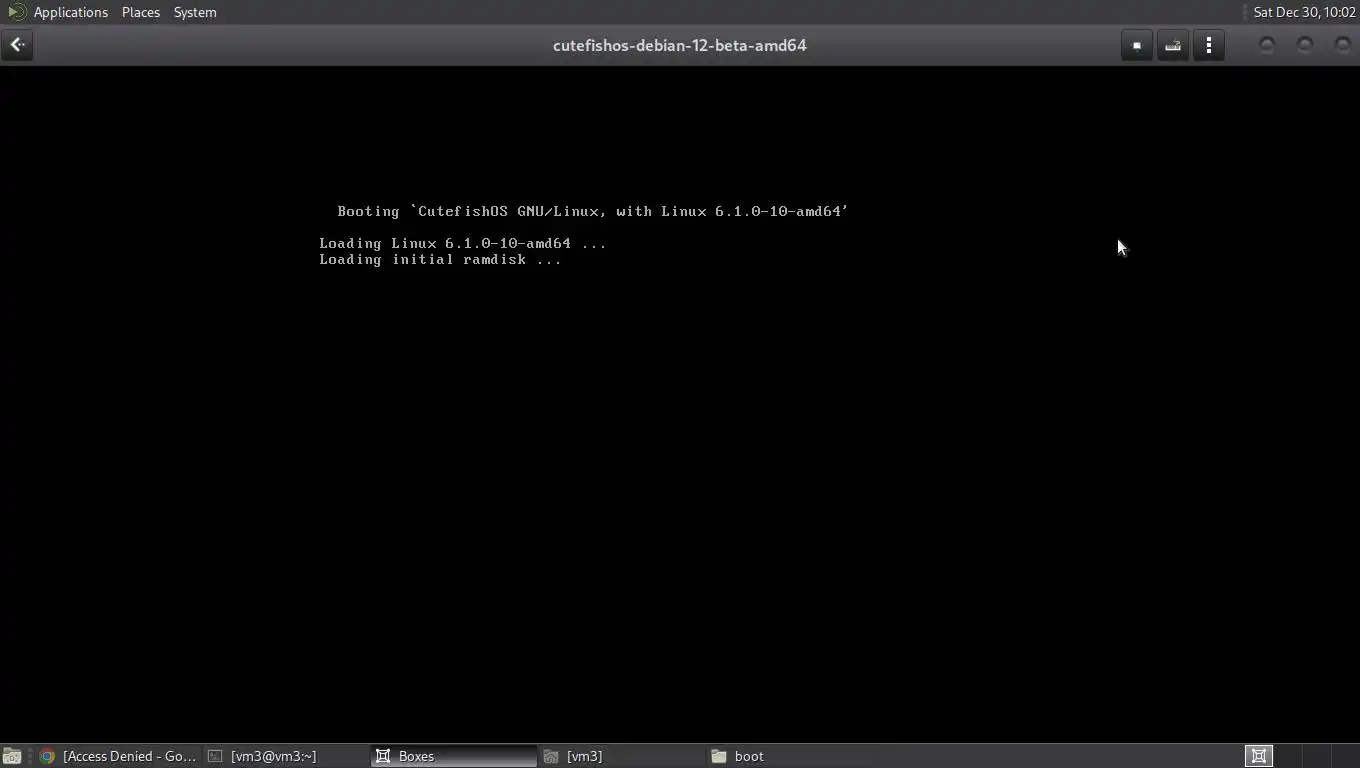This screenshot has height=768, width=1360.
Task: Click the "Loading initial ramdisk ..." line
Action: point(440,259)
